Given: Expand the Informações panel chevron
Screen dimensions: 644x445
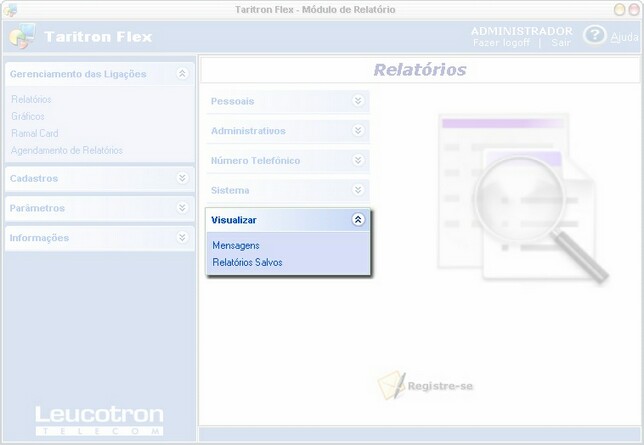Looking at the screenshot, I should point(182,237).
